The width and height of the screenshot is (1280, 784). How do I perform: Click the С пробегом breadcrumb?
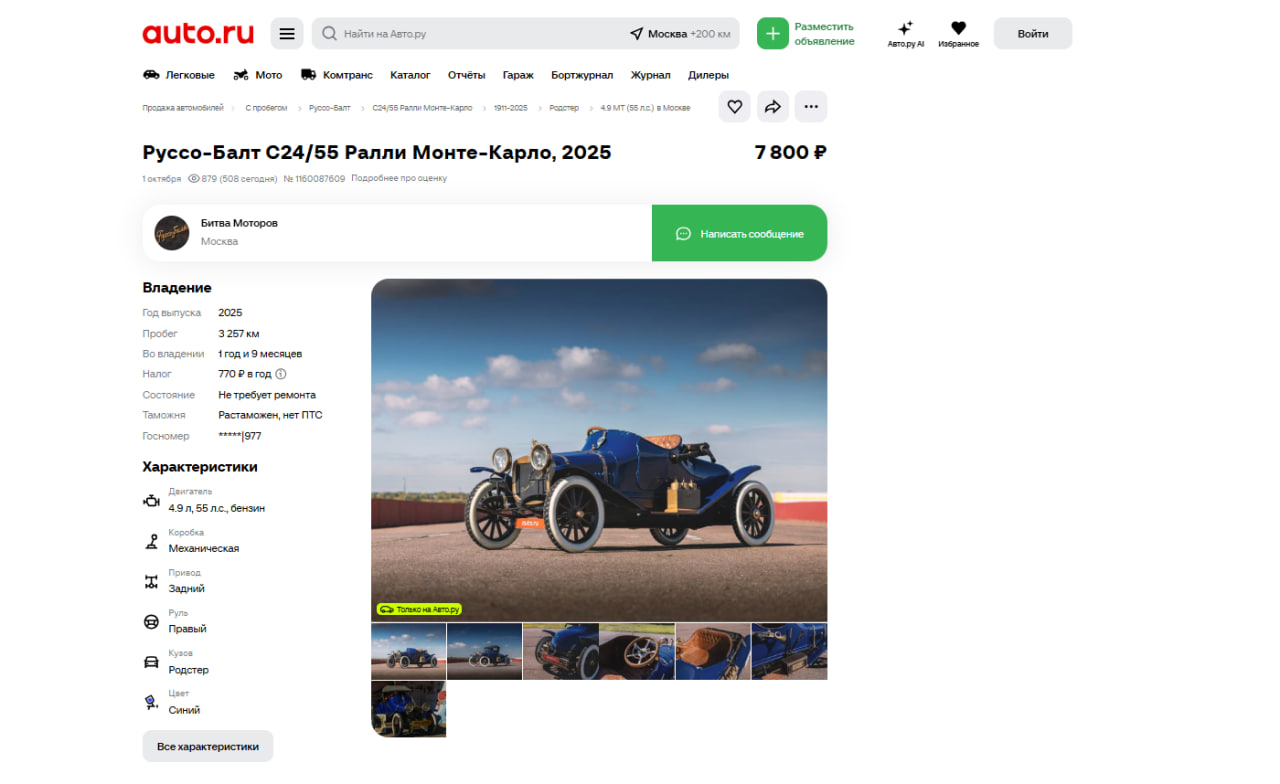click(x=266, y=108)
